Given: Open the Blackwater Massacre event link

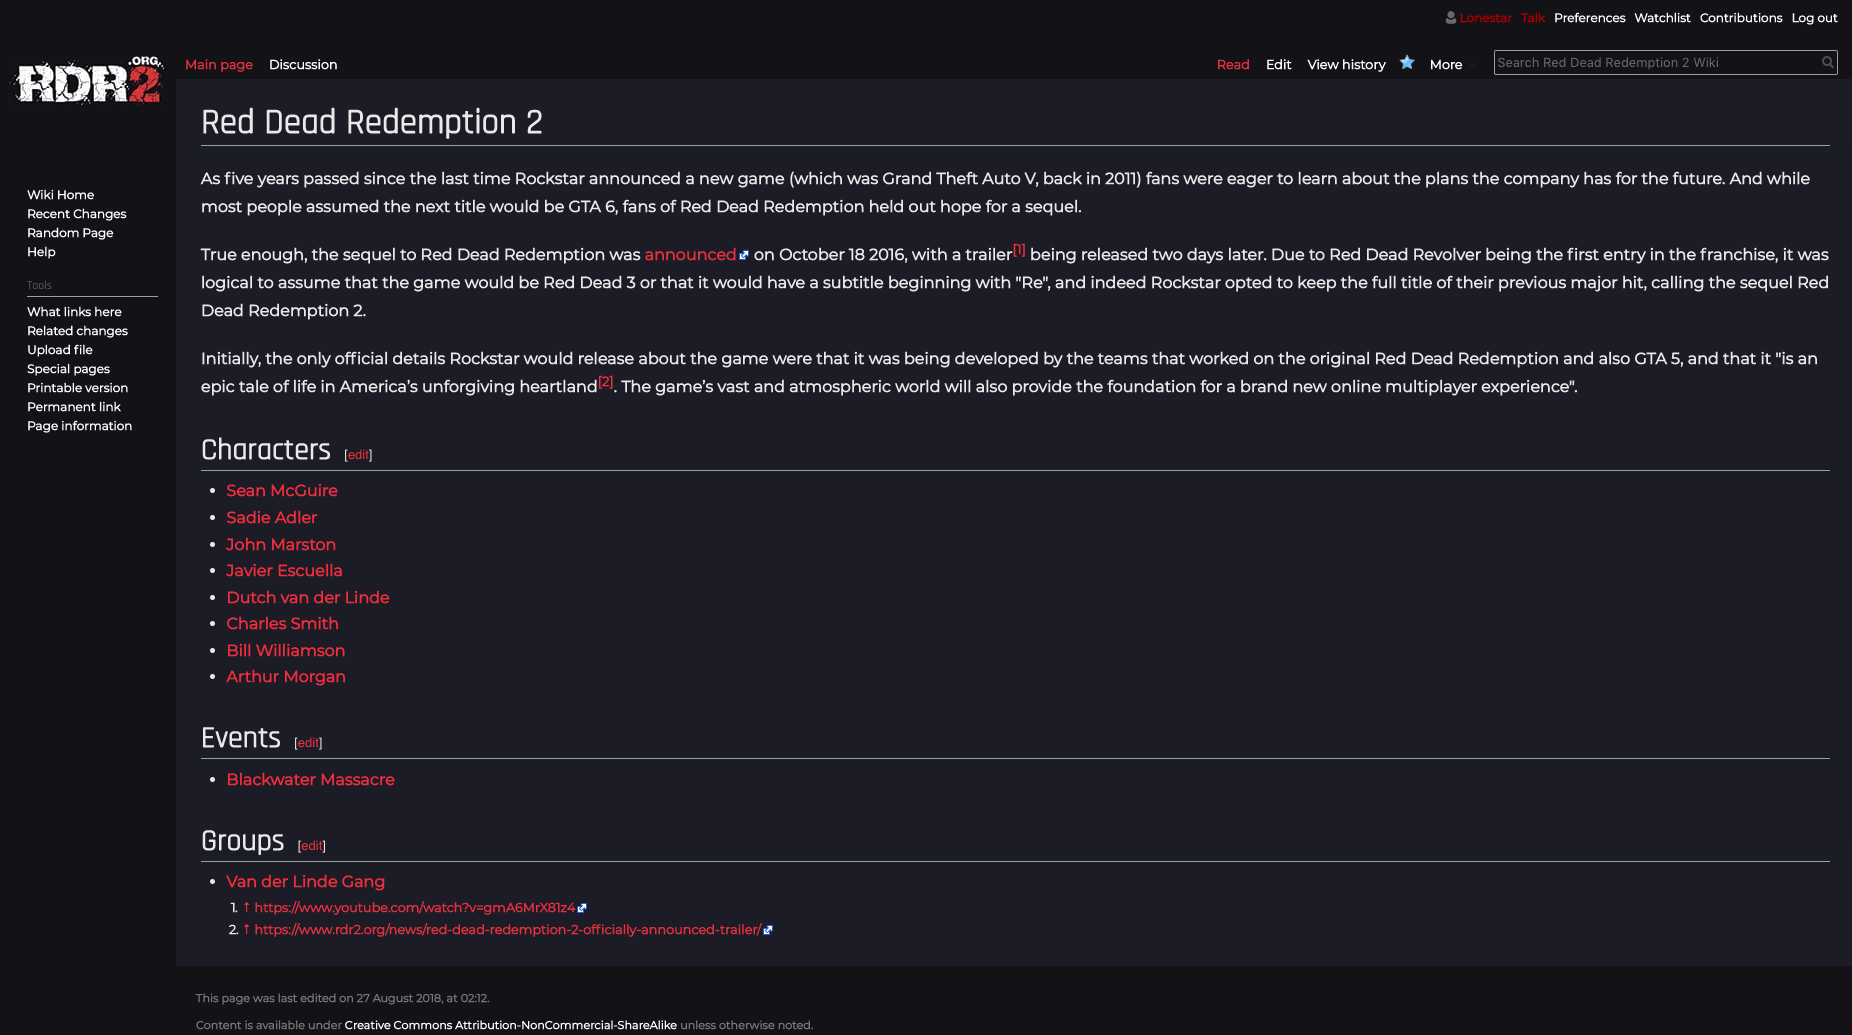Looking at the screenshot, I should tap(310, 779).
